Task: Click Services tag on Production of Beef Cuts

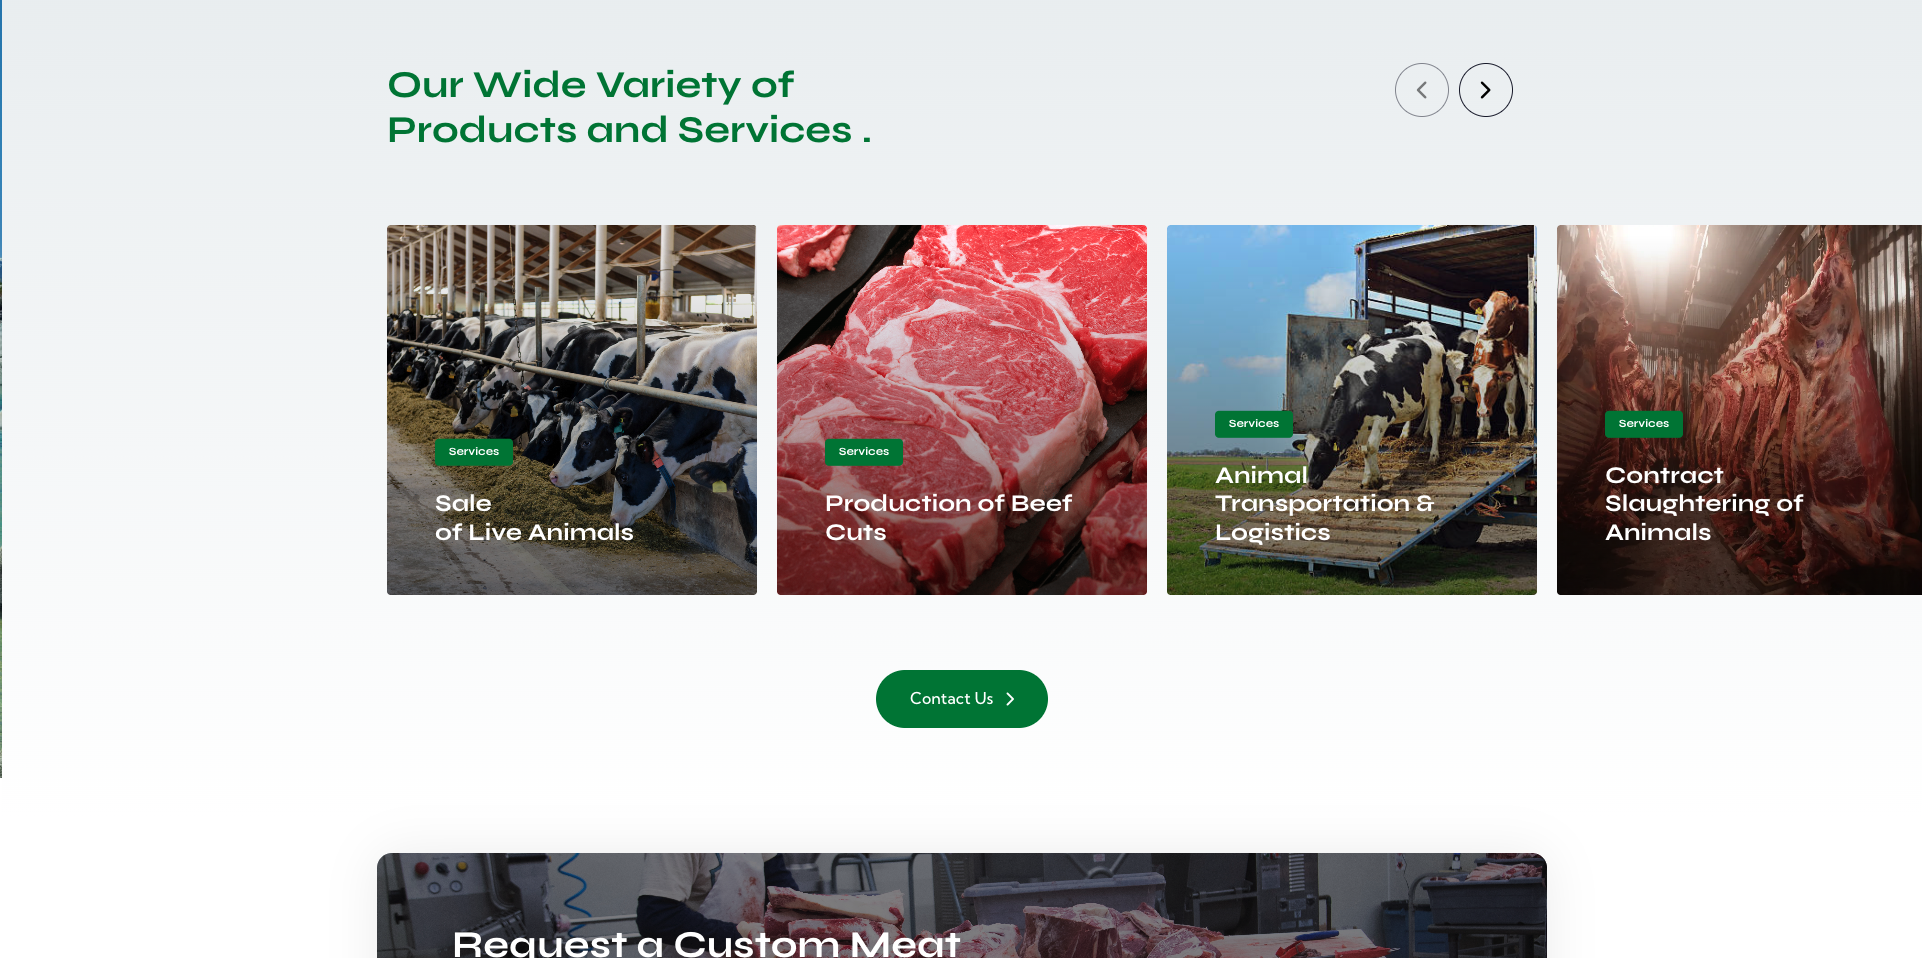Action: tap(864, 452)
